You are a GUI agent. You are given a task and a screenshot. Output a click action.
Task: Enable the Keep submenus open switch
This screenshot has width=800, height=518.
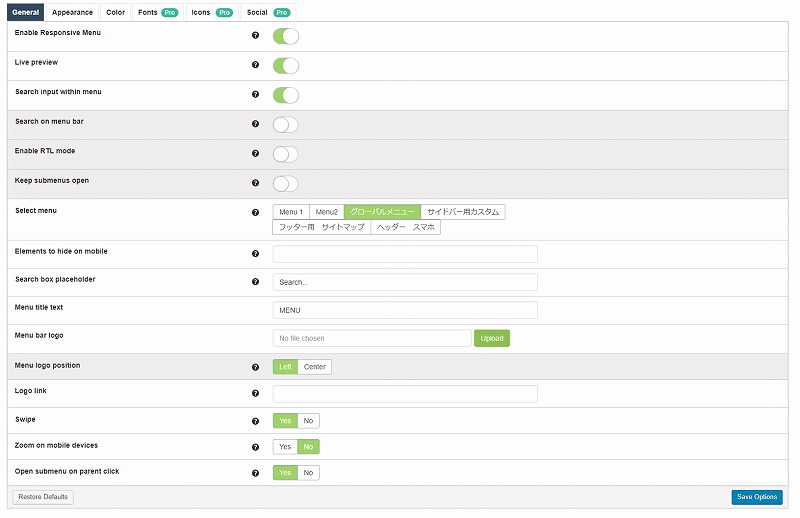[x=286, y=183]
